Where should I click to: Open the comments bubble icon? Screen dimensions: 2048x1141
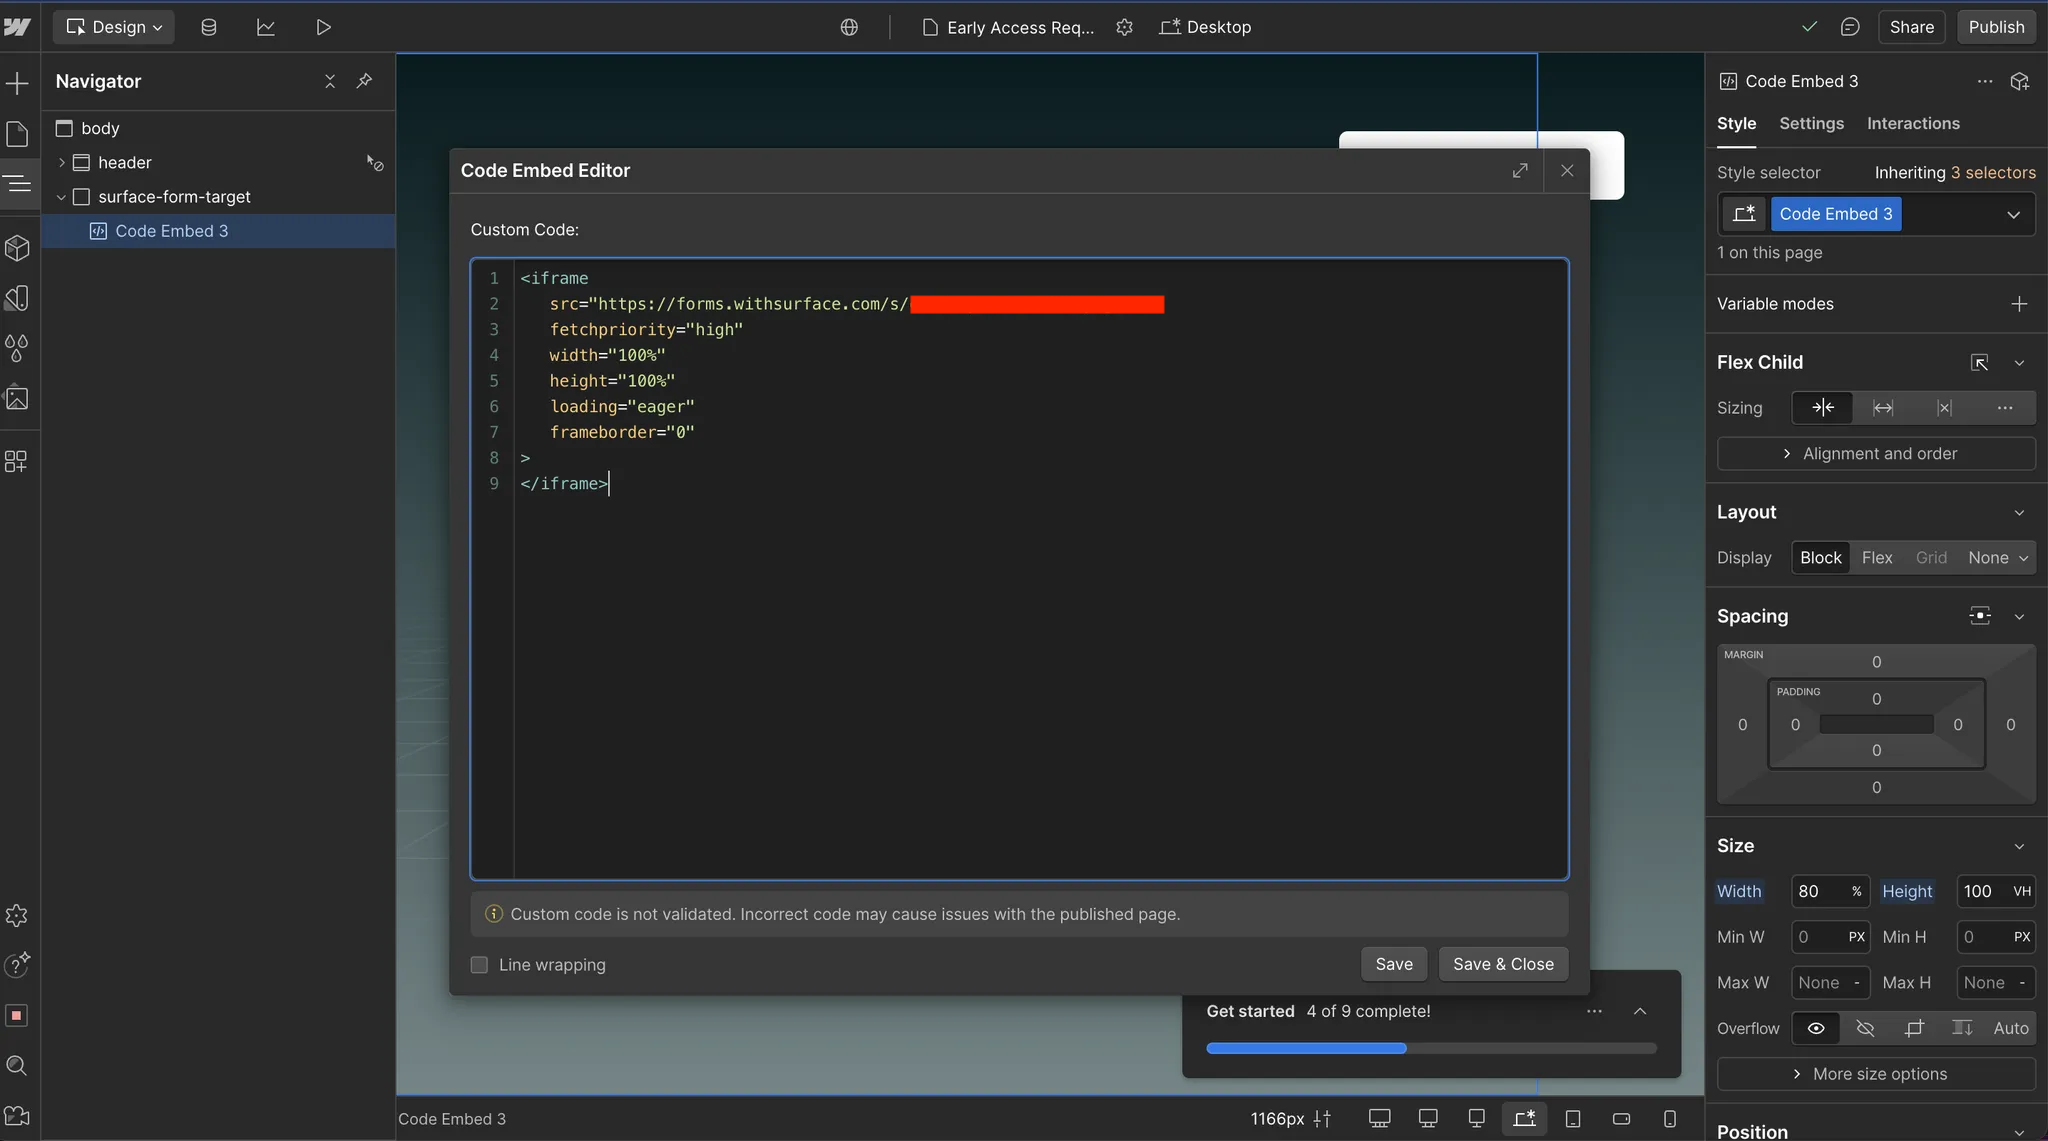point(1850,27)
